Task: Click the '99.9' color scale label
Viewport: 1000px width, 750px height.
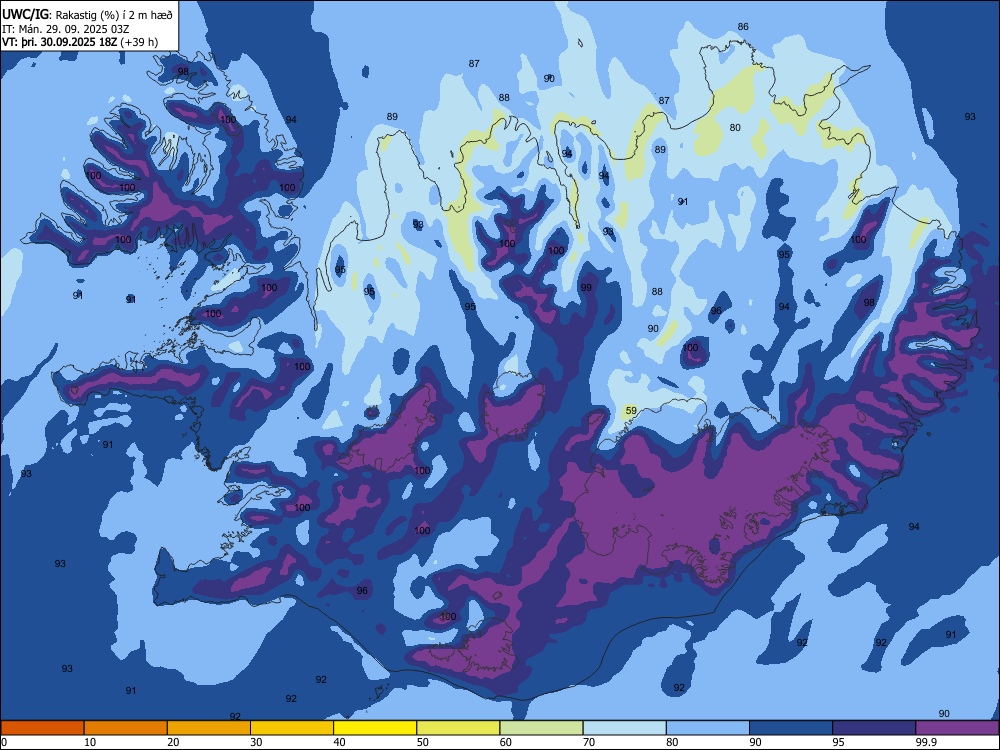Action: pyautogui.click(x=926, y=742)
